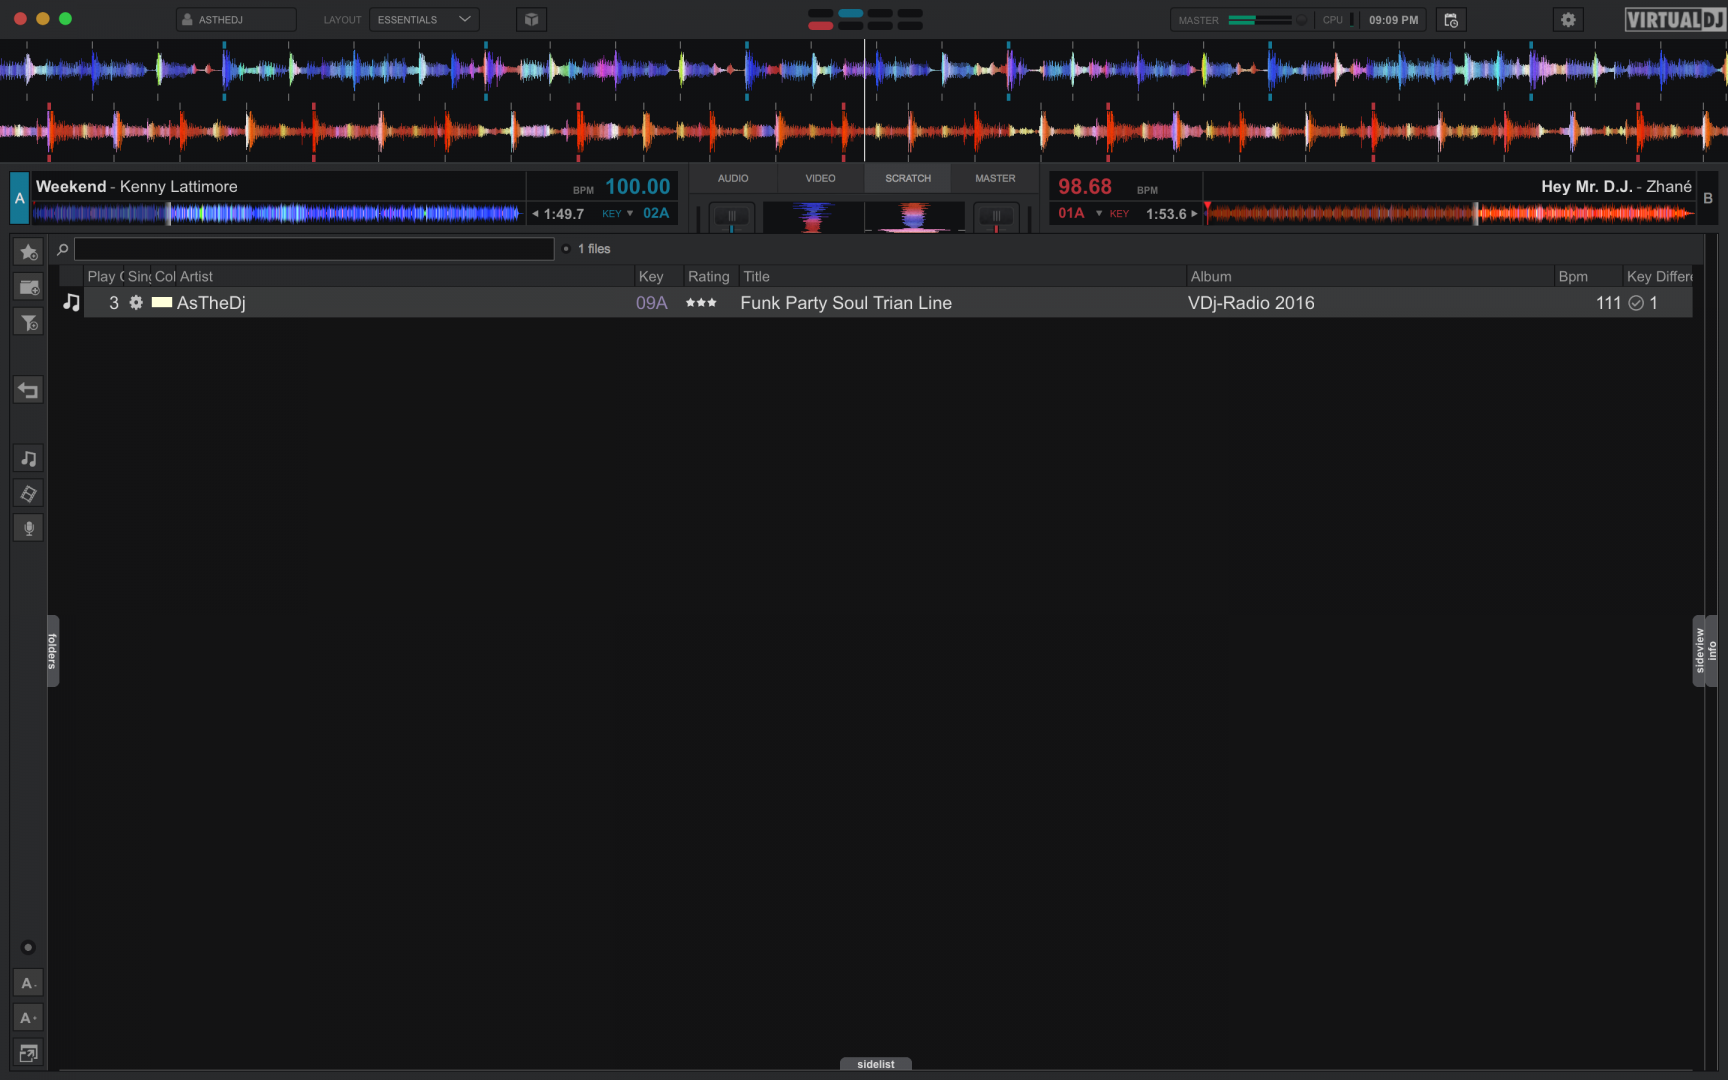The height and width of the screenshot is (1080, 1728).
Task: Click the right deck fader slider in mixer
Action: 996,217
